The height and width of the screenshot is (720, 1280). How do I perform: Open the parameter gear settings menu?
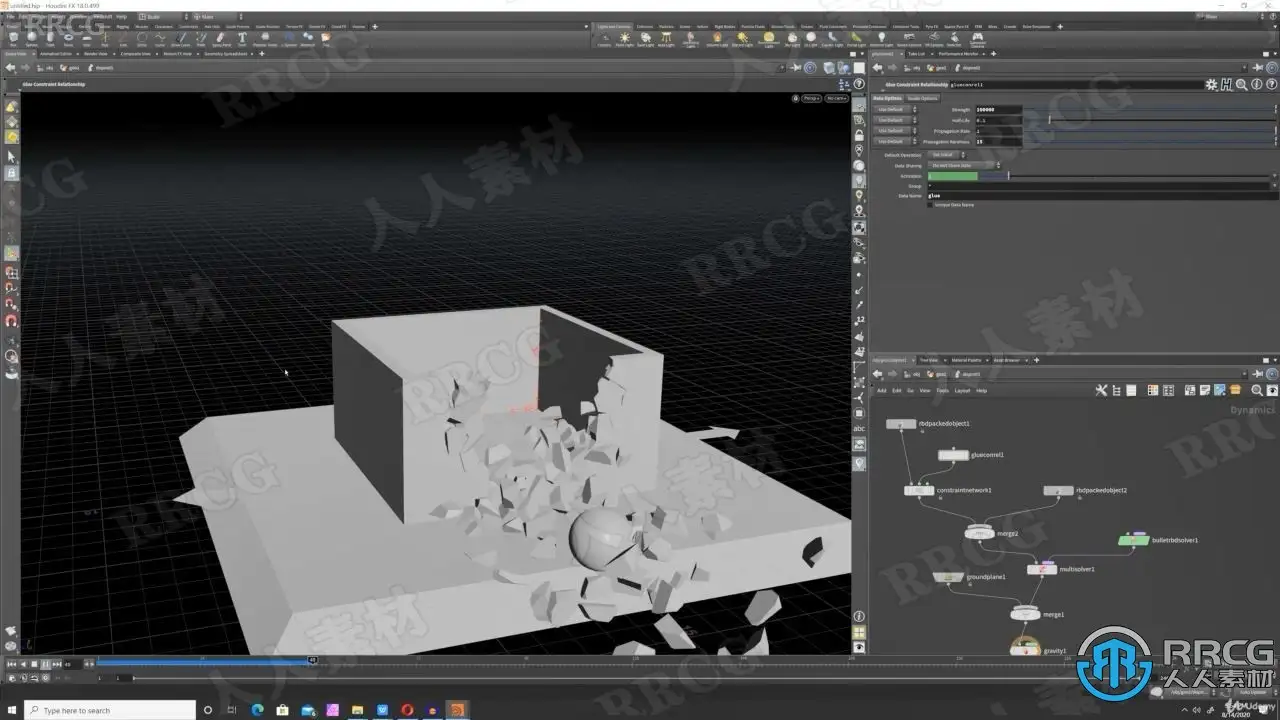(1211, 86)
